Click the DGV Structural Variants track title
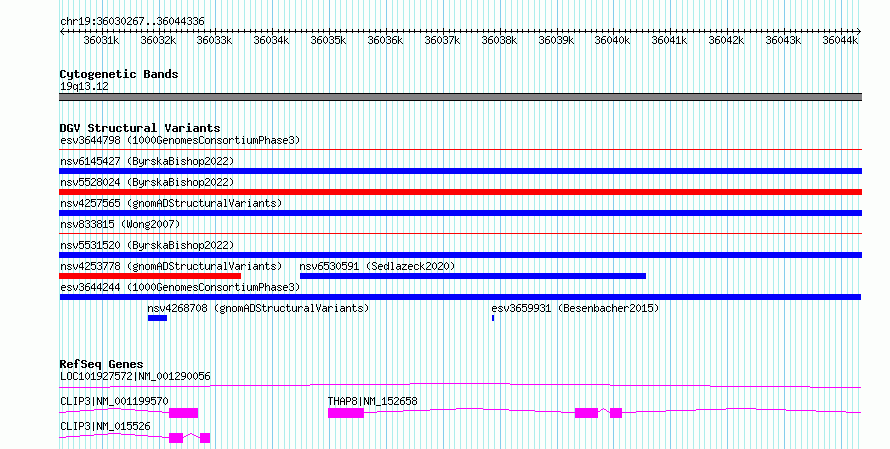Viewport: 890px width, 449px height. point(140,128)
